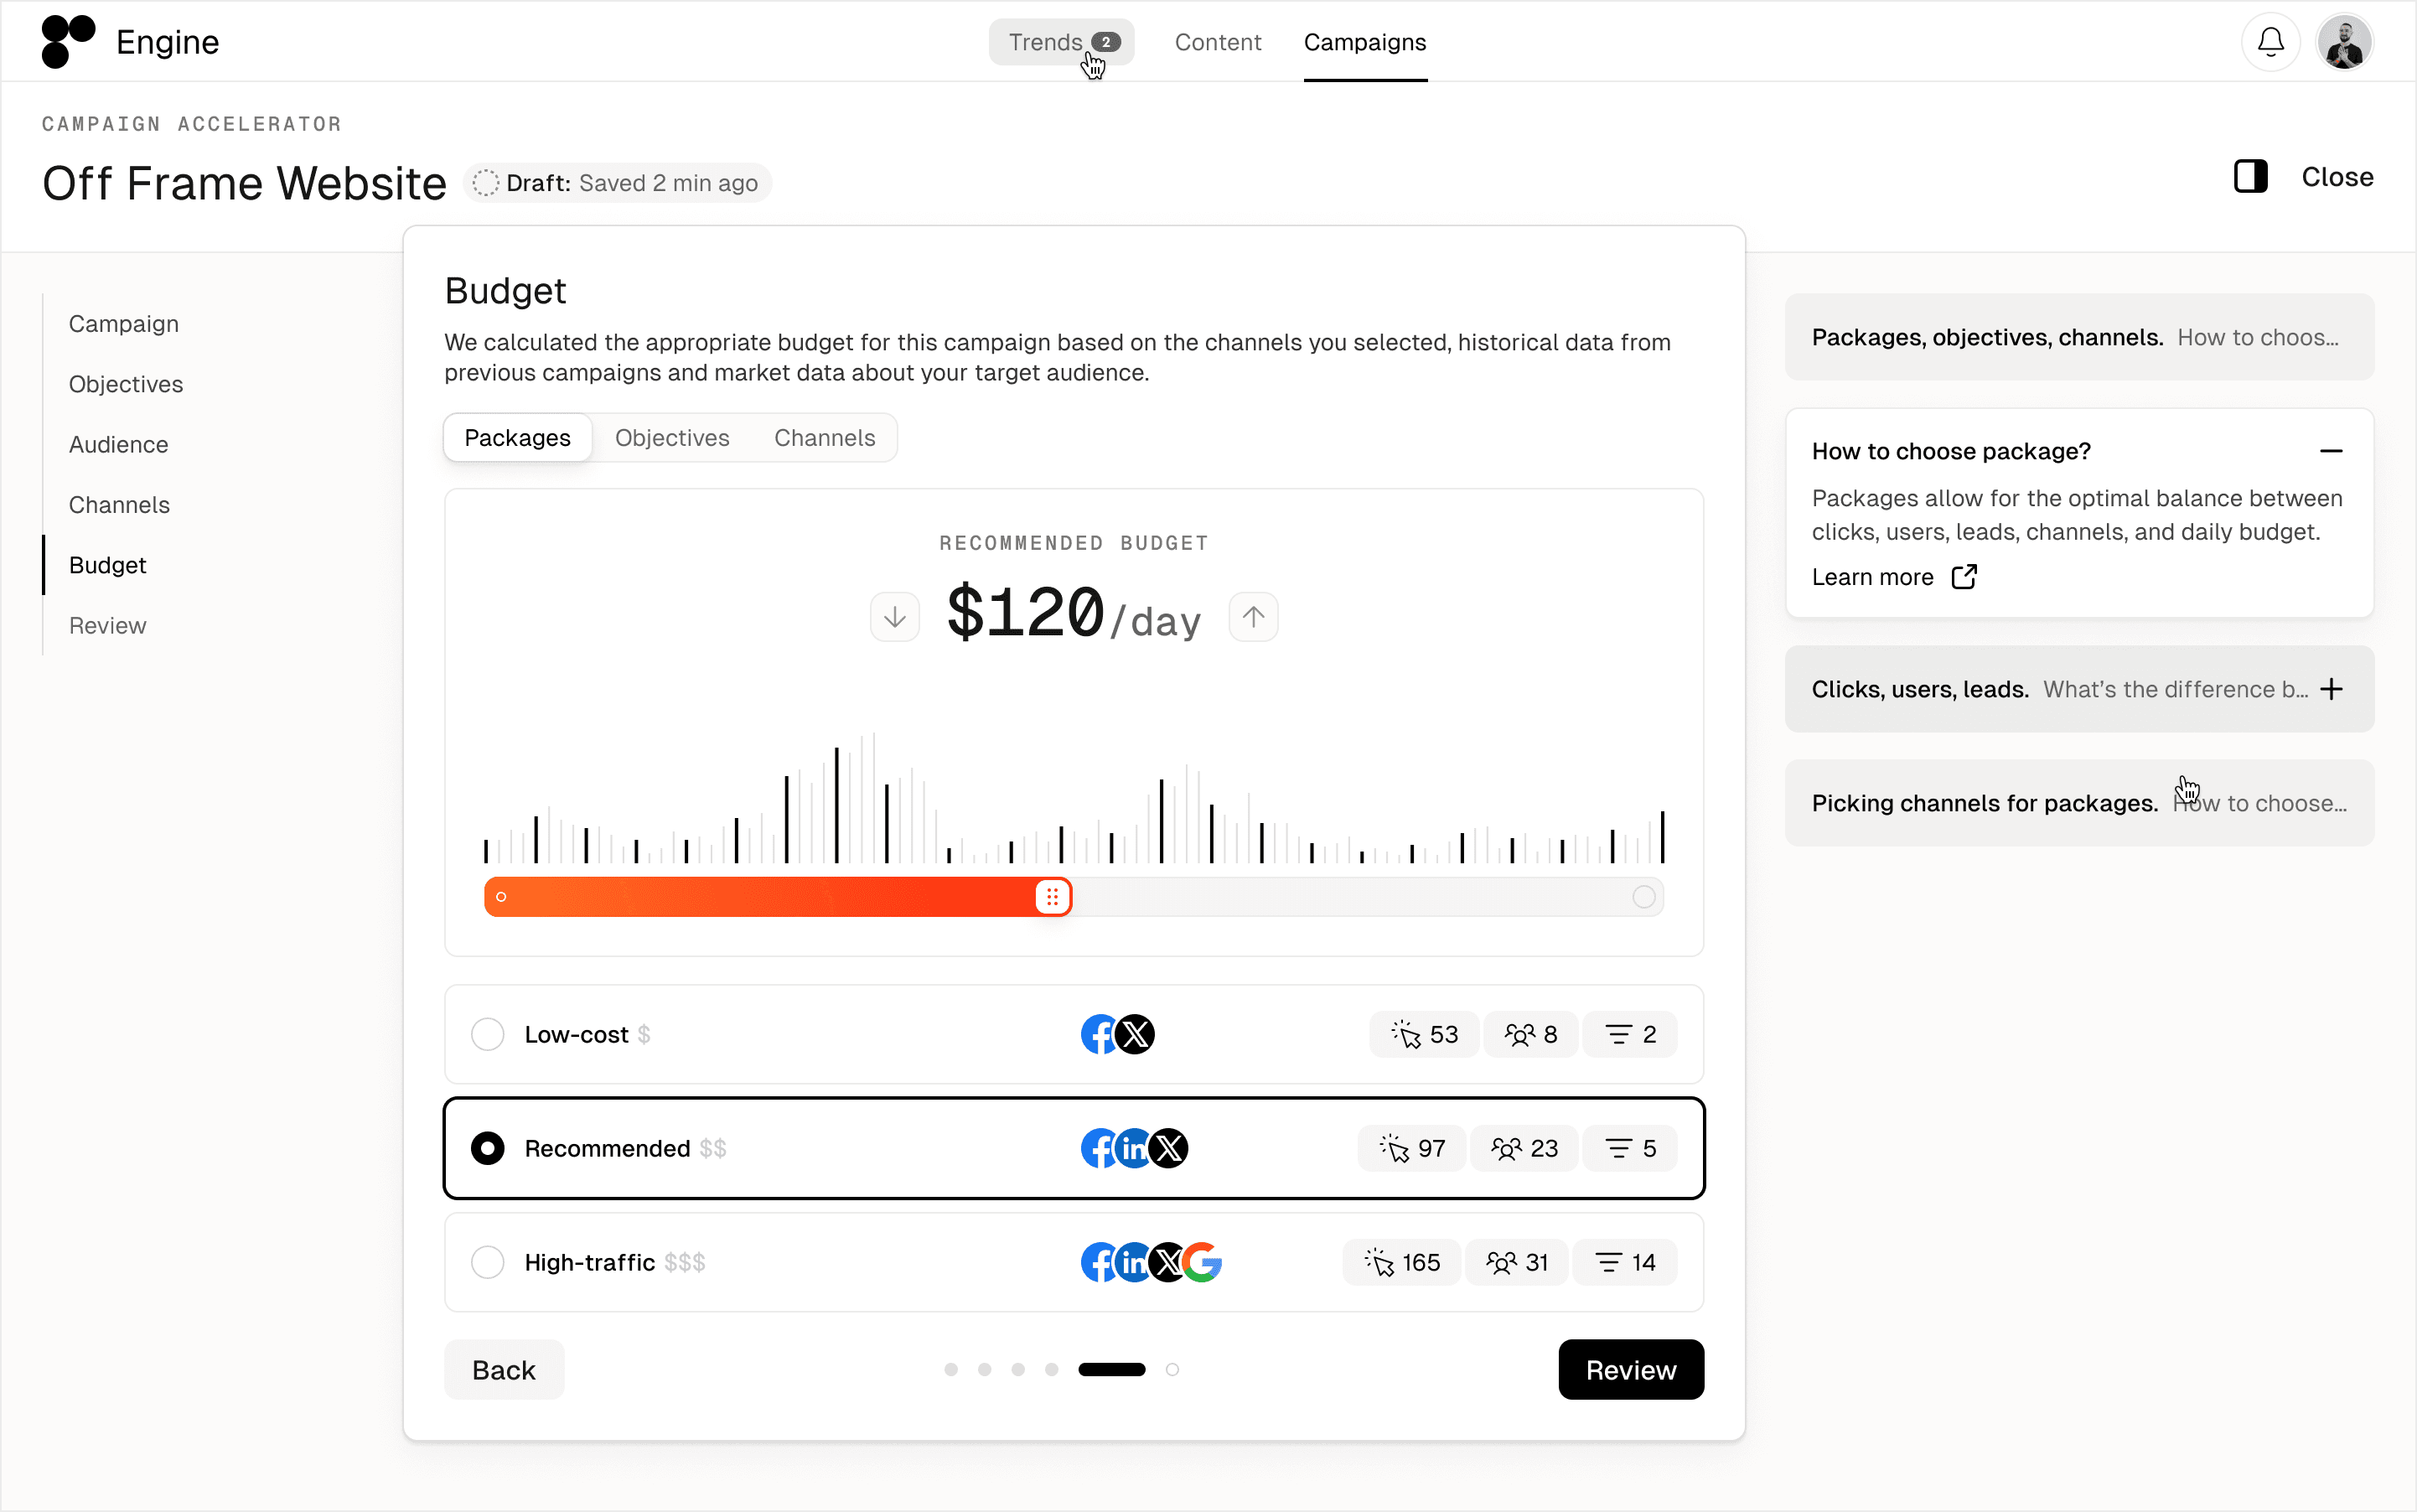Toggle the side panel layout icon
Screen dimensions: 2417x1512
click(x=2250, y=177)
